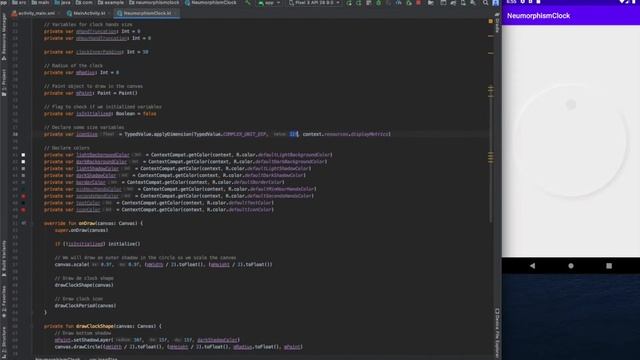The width and height of the screenshot is (640, 360).
Task: Collapse the onDraw function fold marker
Action: click(32, 223)
